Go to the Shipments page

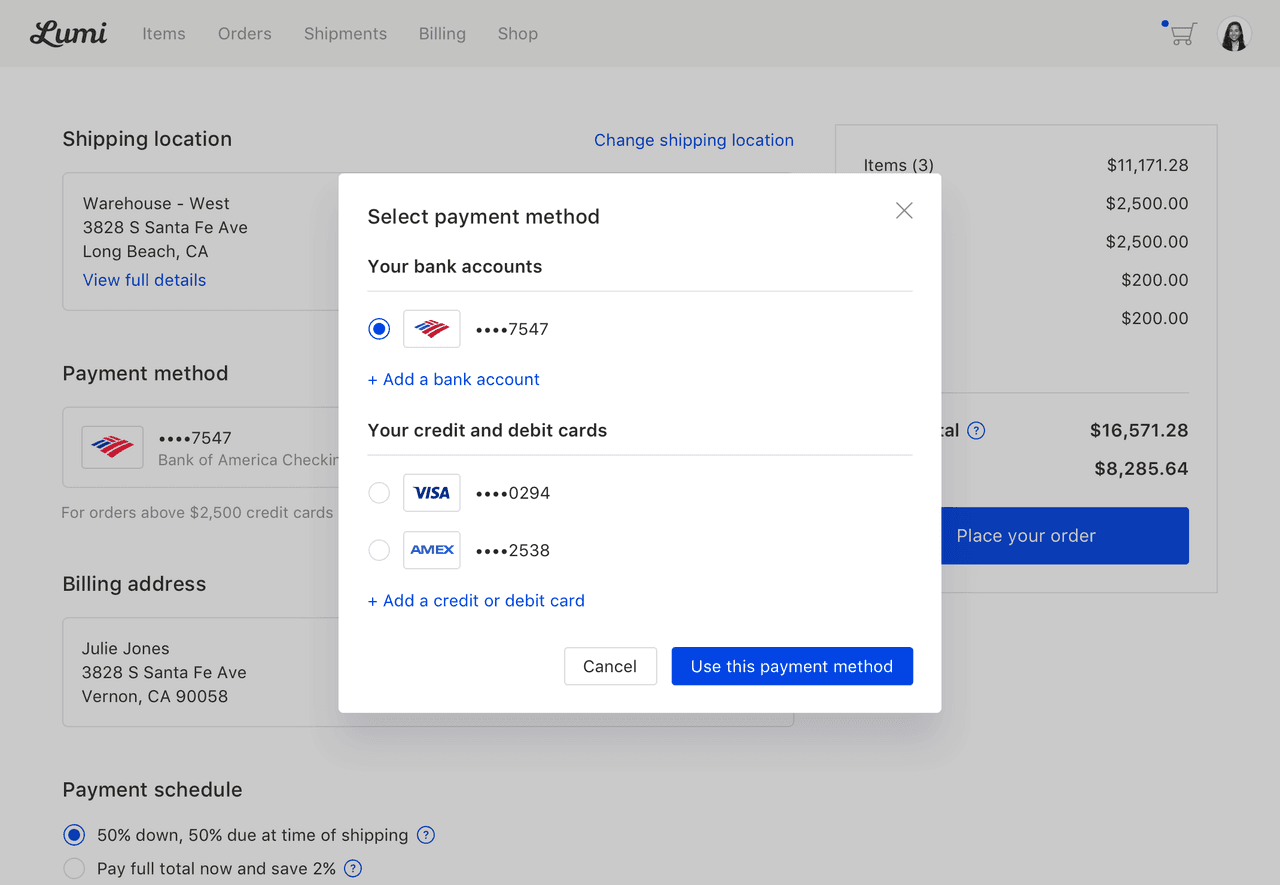pyautogui.click(x=345, y=34)
